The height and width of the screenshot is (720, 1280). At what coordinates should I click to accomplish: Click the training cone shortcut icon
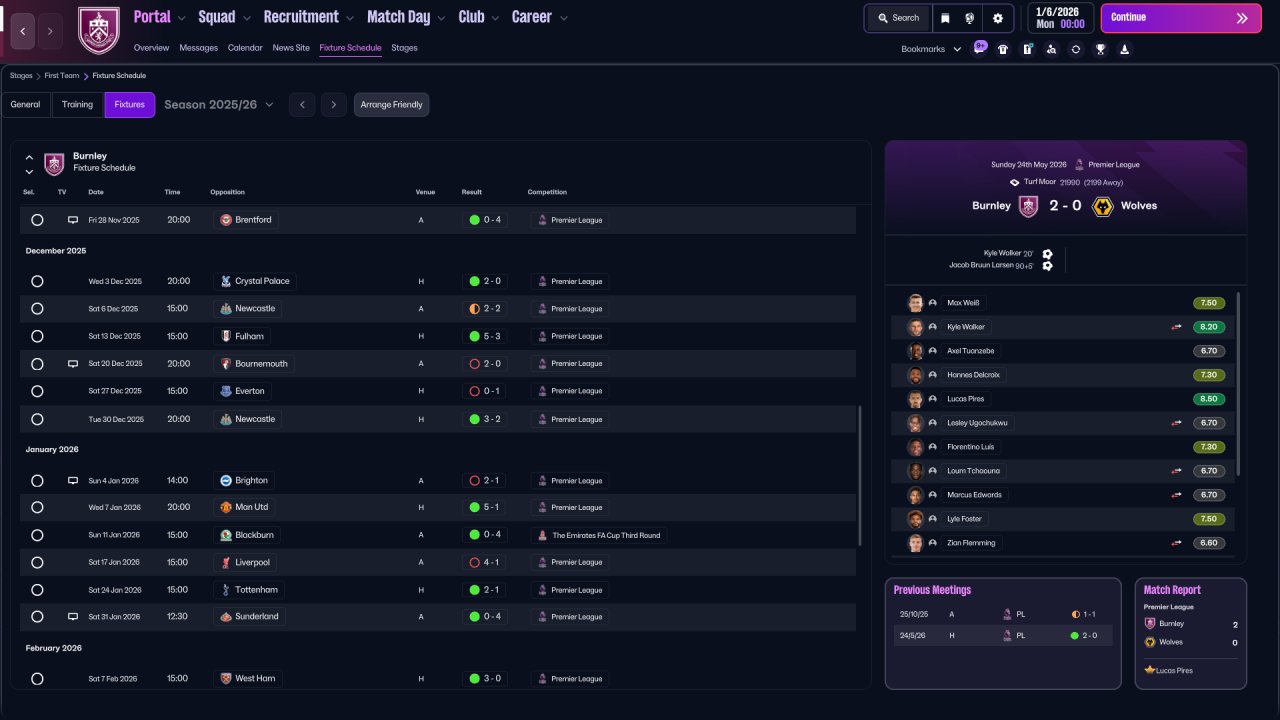click(1124, 49)
